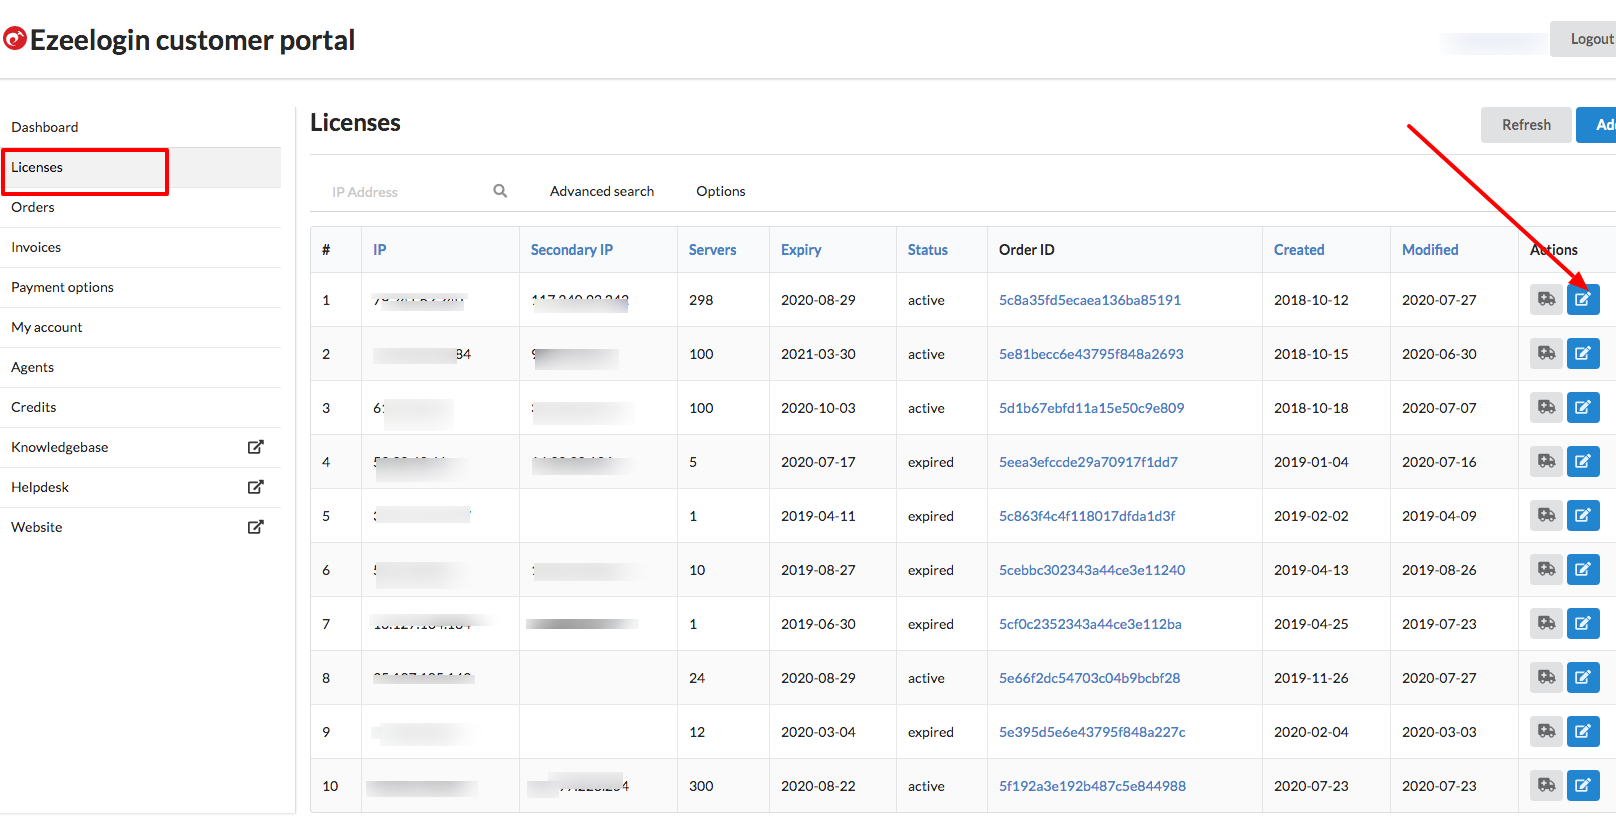Viewport: 1616px width, 825px height.
Task: Sort table by Status column
Action: 928,250
